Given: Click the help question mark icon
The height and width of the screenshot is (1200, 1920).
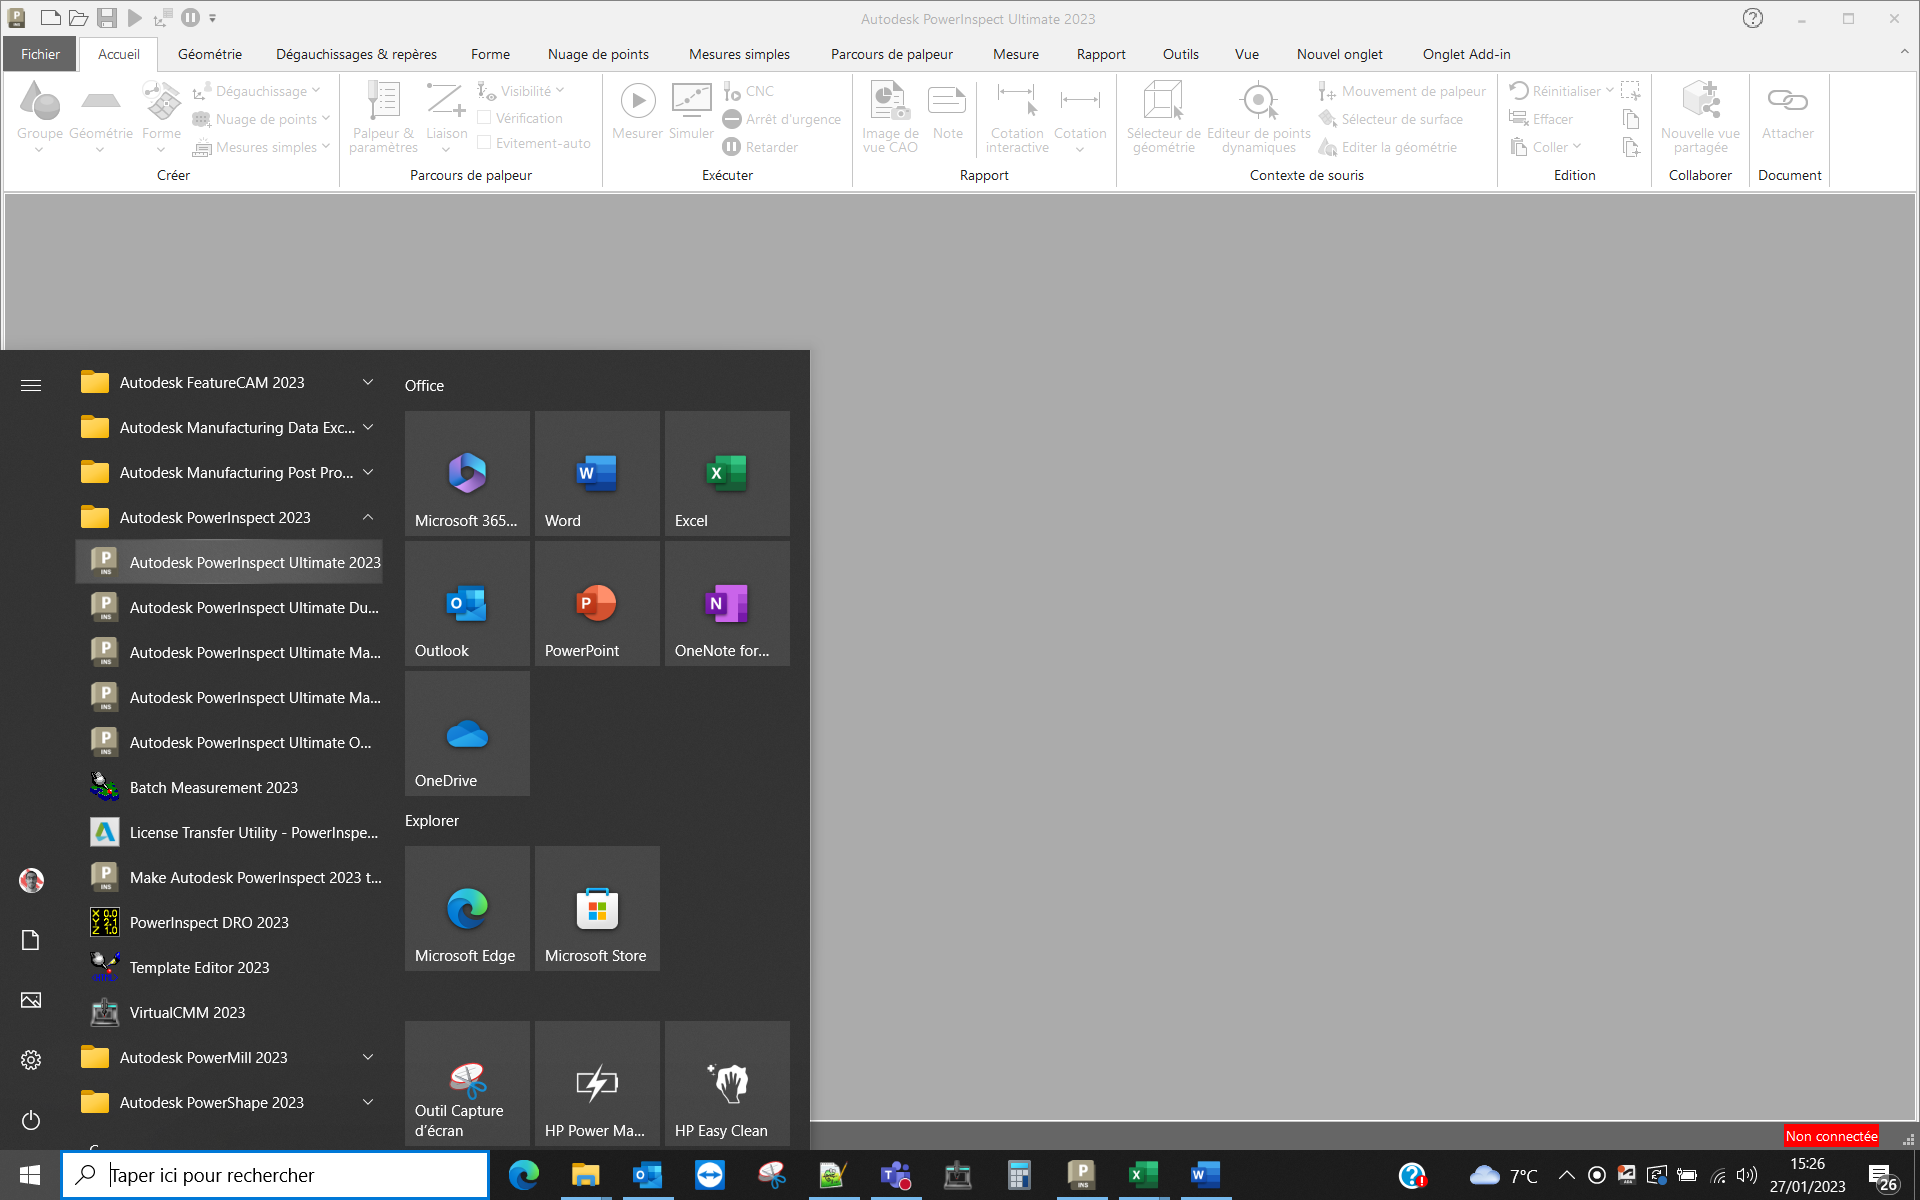Looking at the screenshot, I should click(x=1753, y=18).
